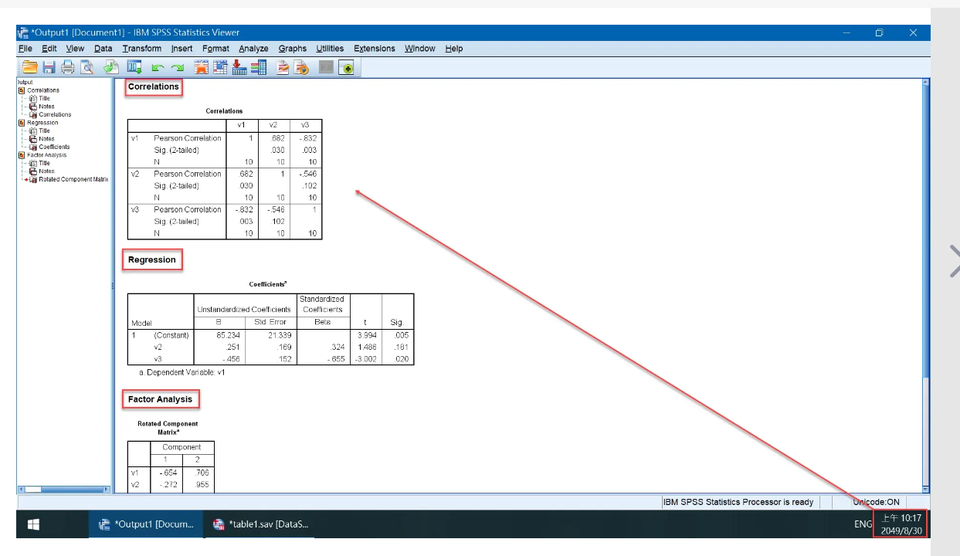Click the Undo arrow icon
The width and height of the screenshot is (960, 556).
pyautogui.click(x=157, y=68)
